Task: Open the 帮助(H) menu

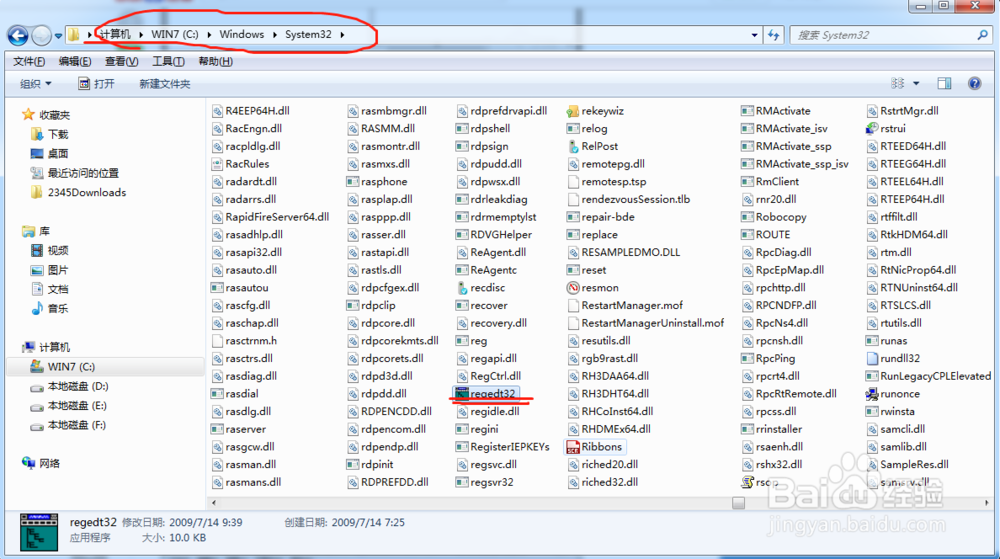Action: click(x=215, y=61)
